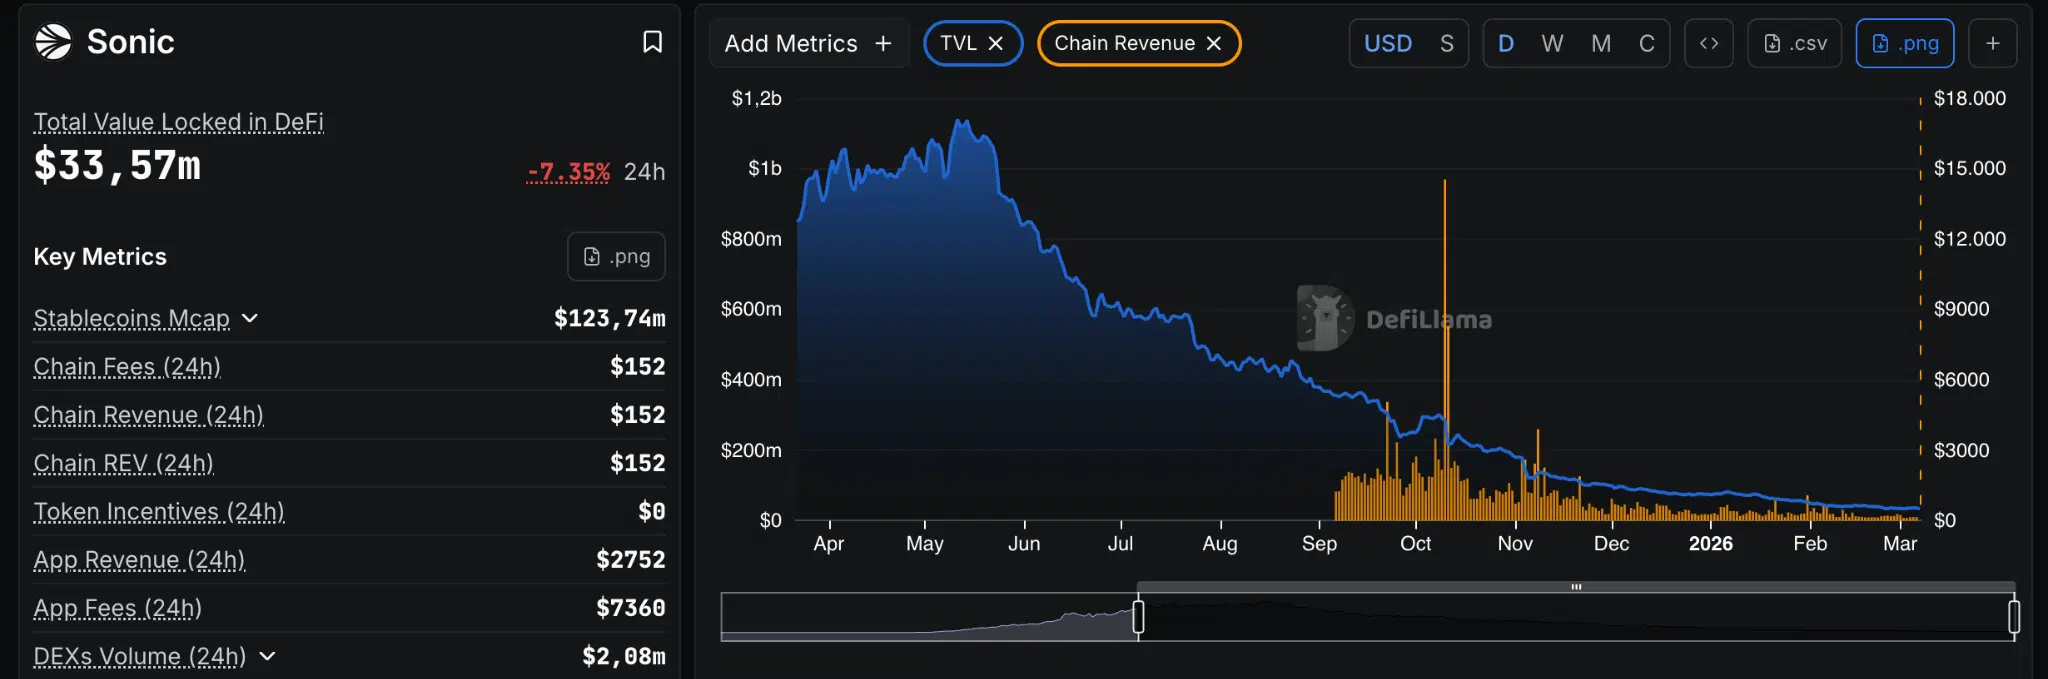Export chart as .png from toolbar
2048x679 pixels.
pos(1904,43)
